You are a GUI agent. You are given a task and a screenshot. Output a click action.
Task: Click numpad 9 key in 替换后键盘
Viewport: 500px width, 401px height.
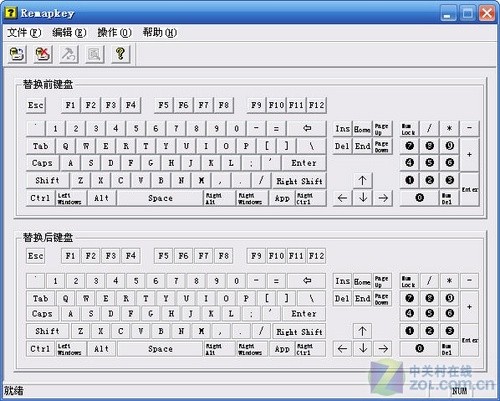449,298
